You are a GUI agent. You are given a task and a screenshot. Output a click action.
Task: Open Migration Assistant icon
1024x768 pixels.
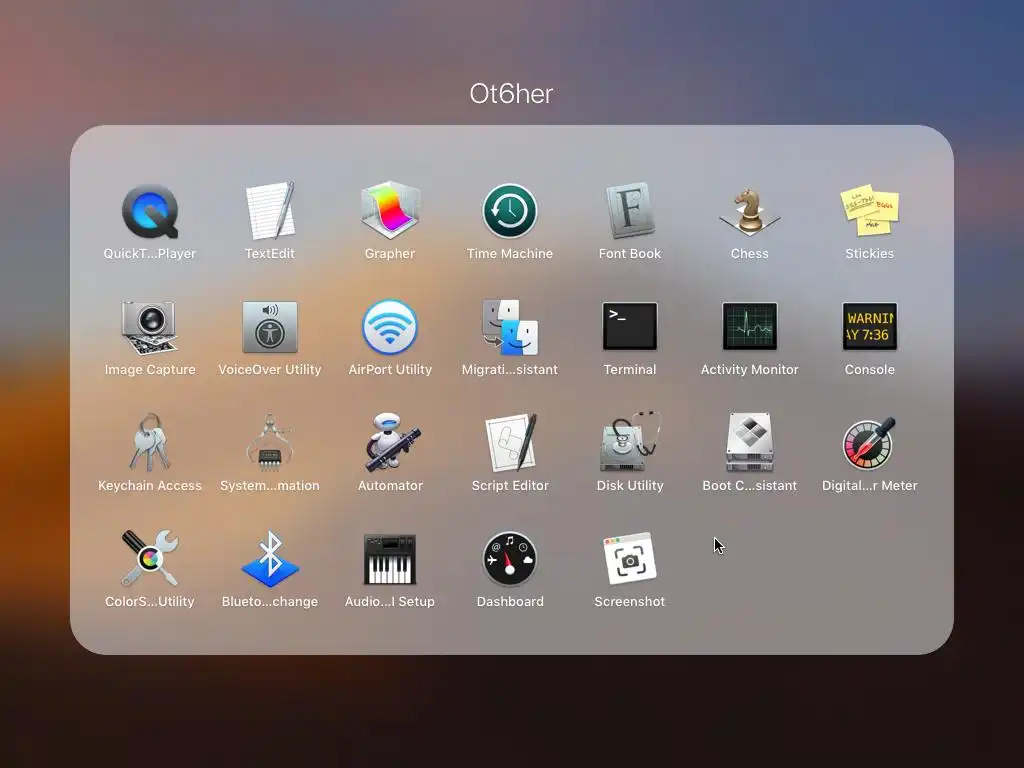click(x=510, y=327)
